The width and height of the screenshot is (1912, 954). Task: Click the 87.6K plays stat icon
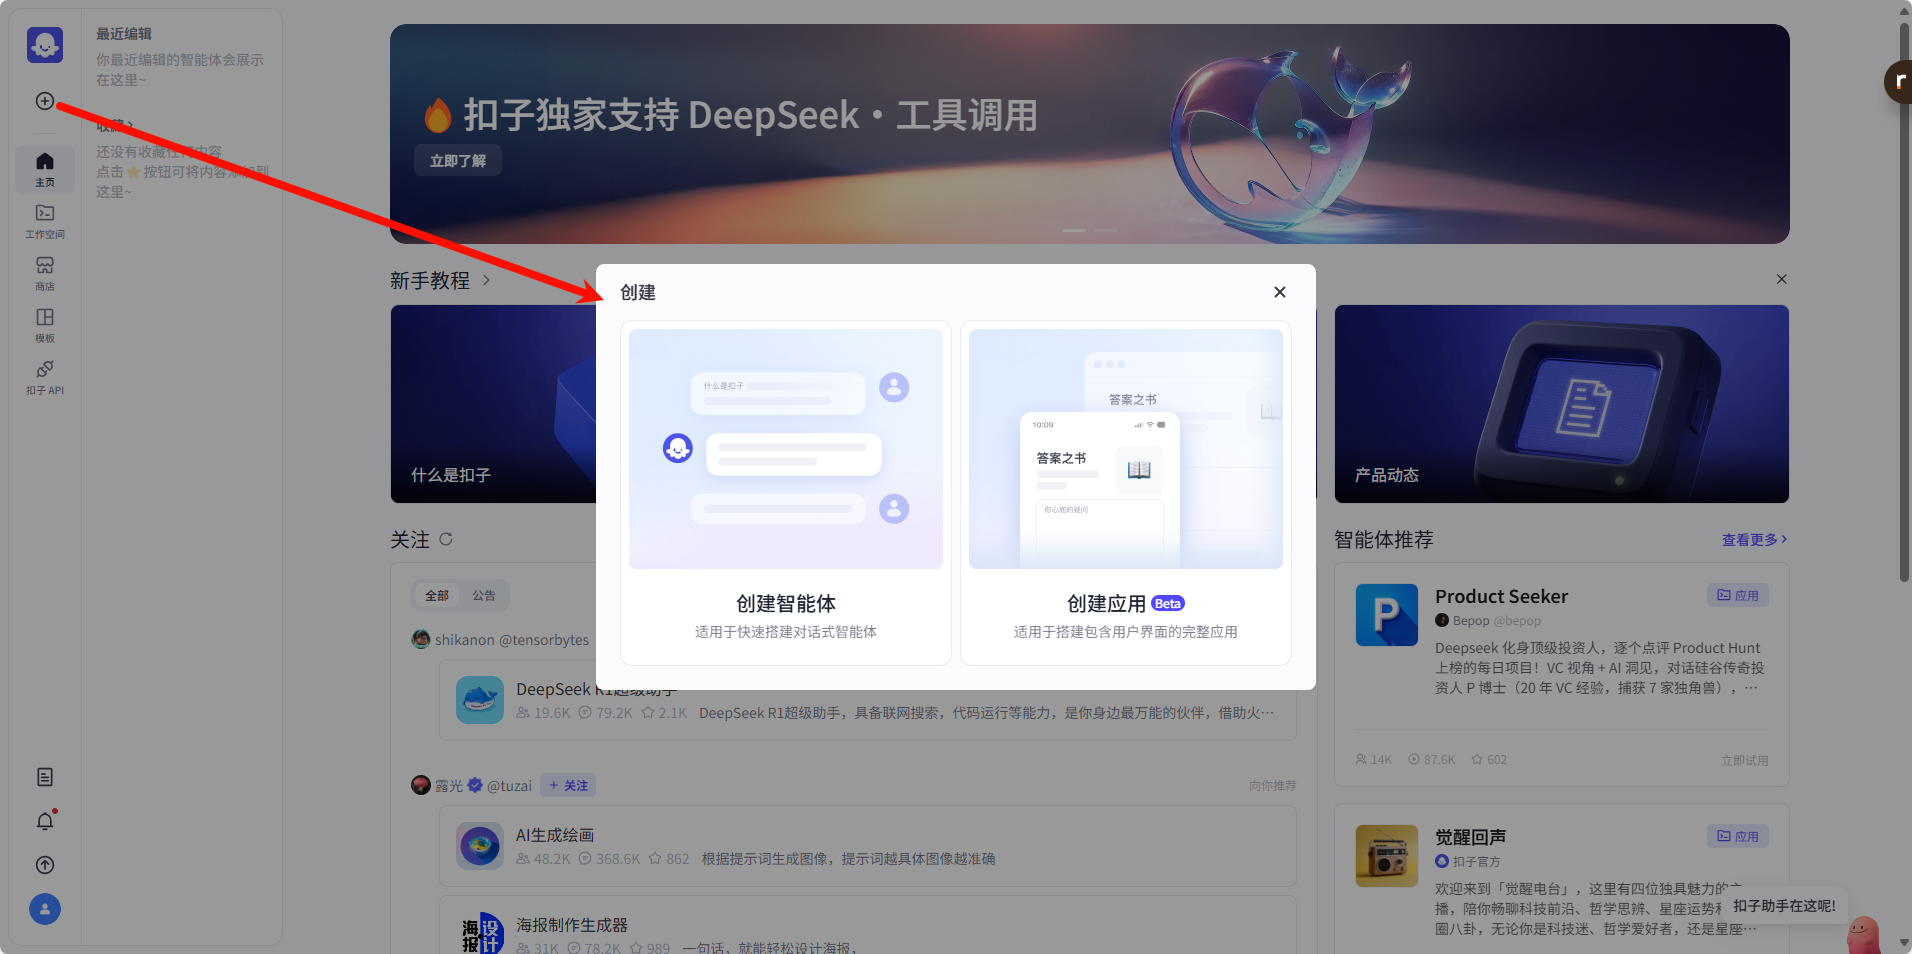[x=1414, y=760]
